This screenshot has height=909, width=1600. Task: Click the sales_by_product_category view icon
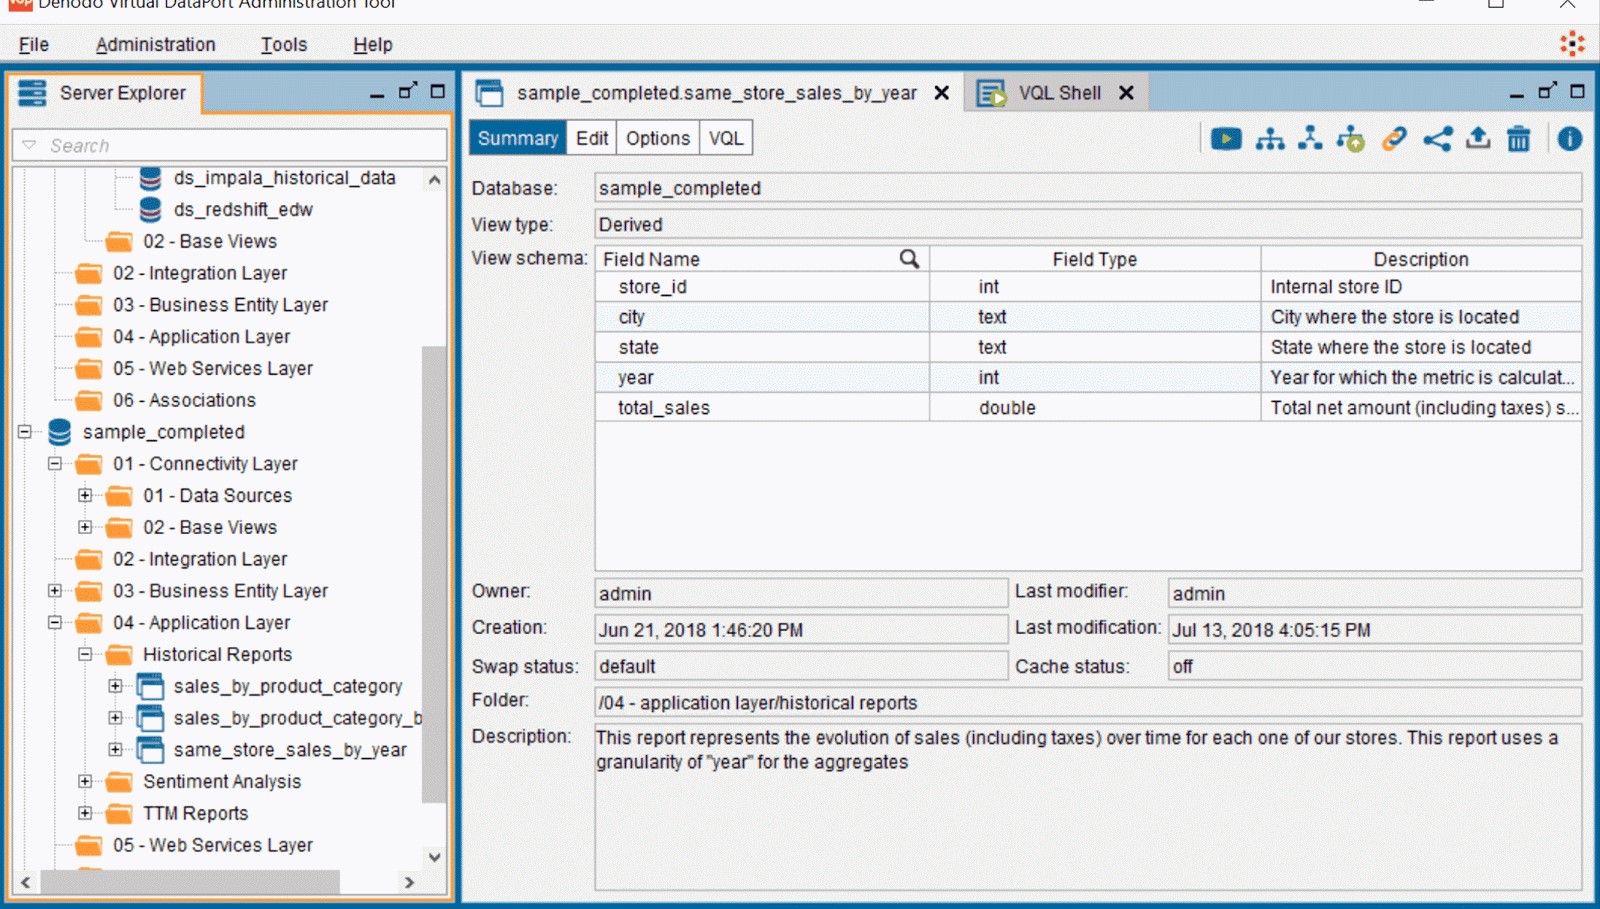[x=150, y=686]
